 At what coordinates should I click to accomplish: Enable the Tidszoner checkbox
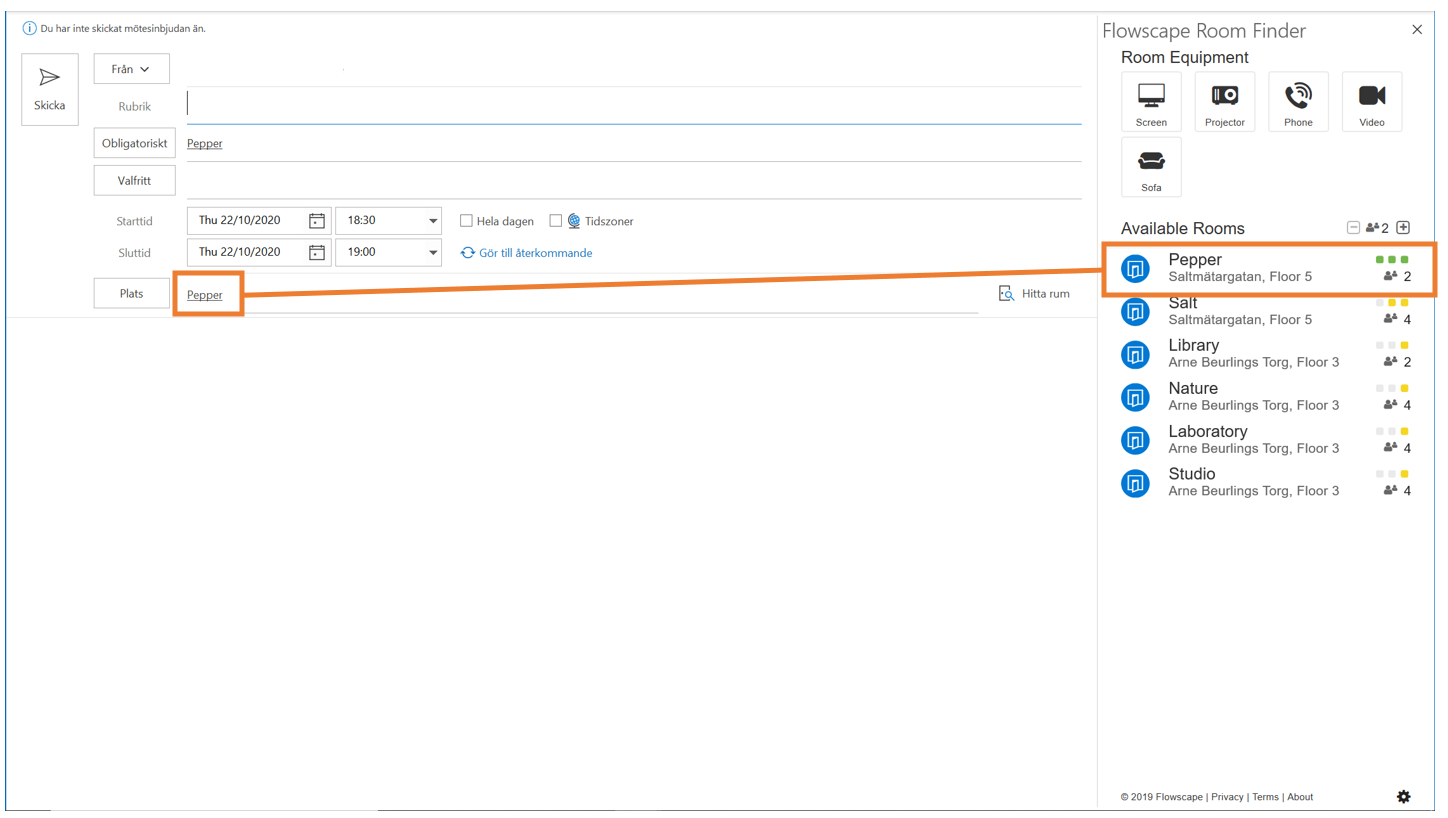[556, 220]
